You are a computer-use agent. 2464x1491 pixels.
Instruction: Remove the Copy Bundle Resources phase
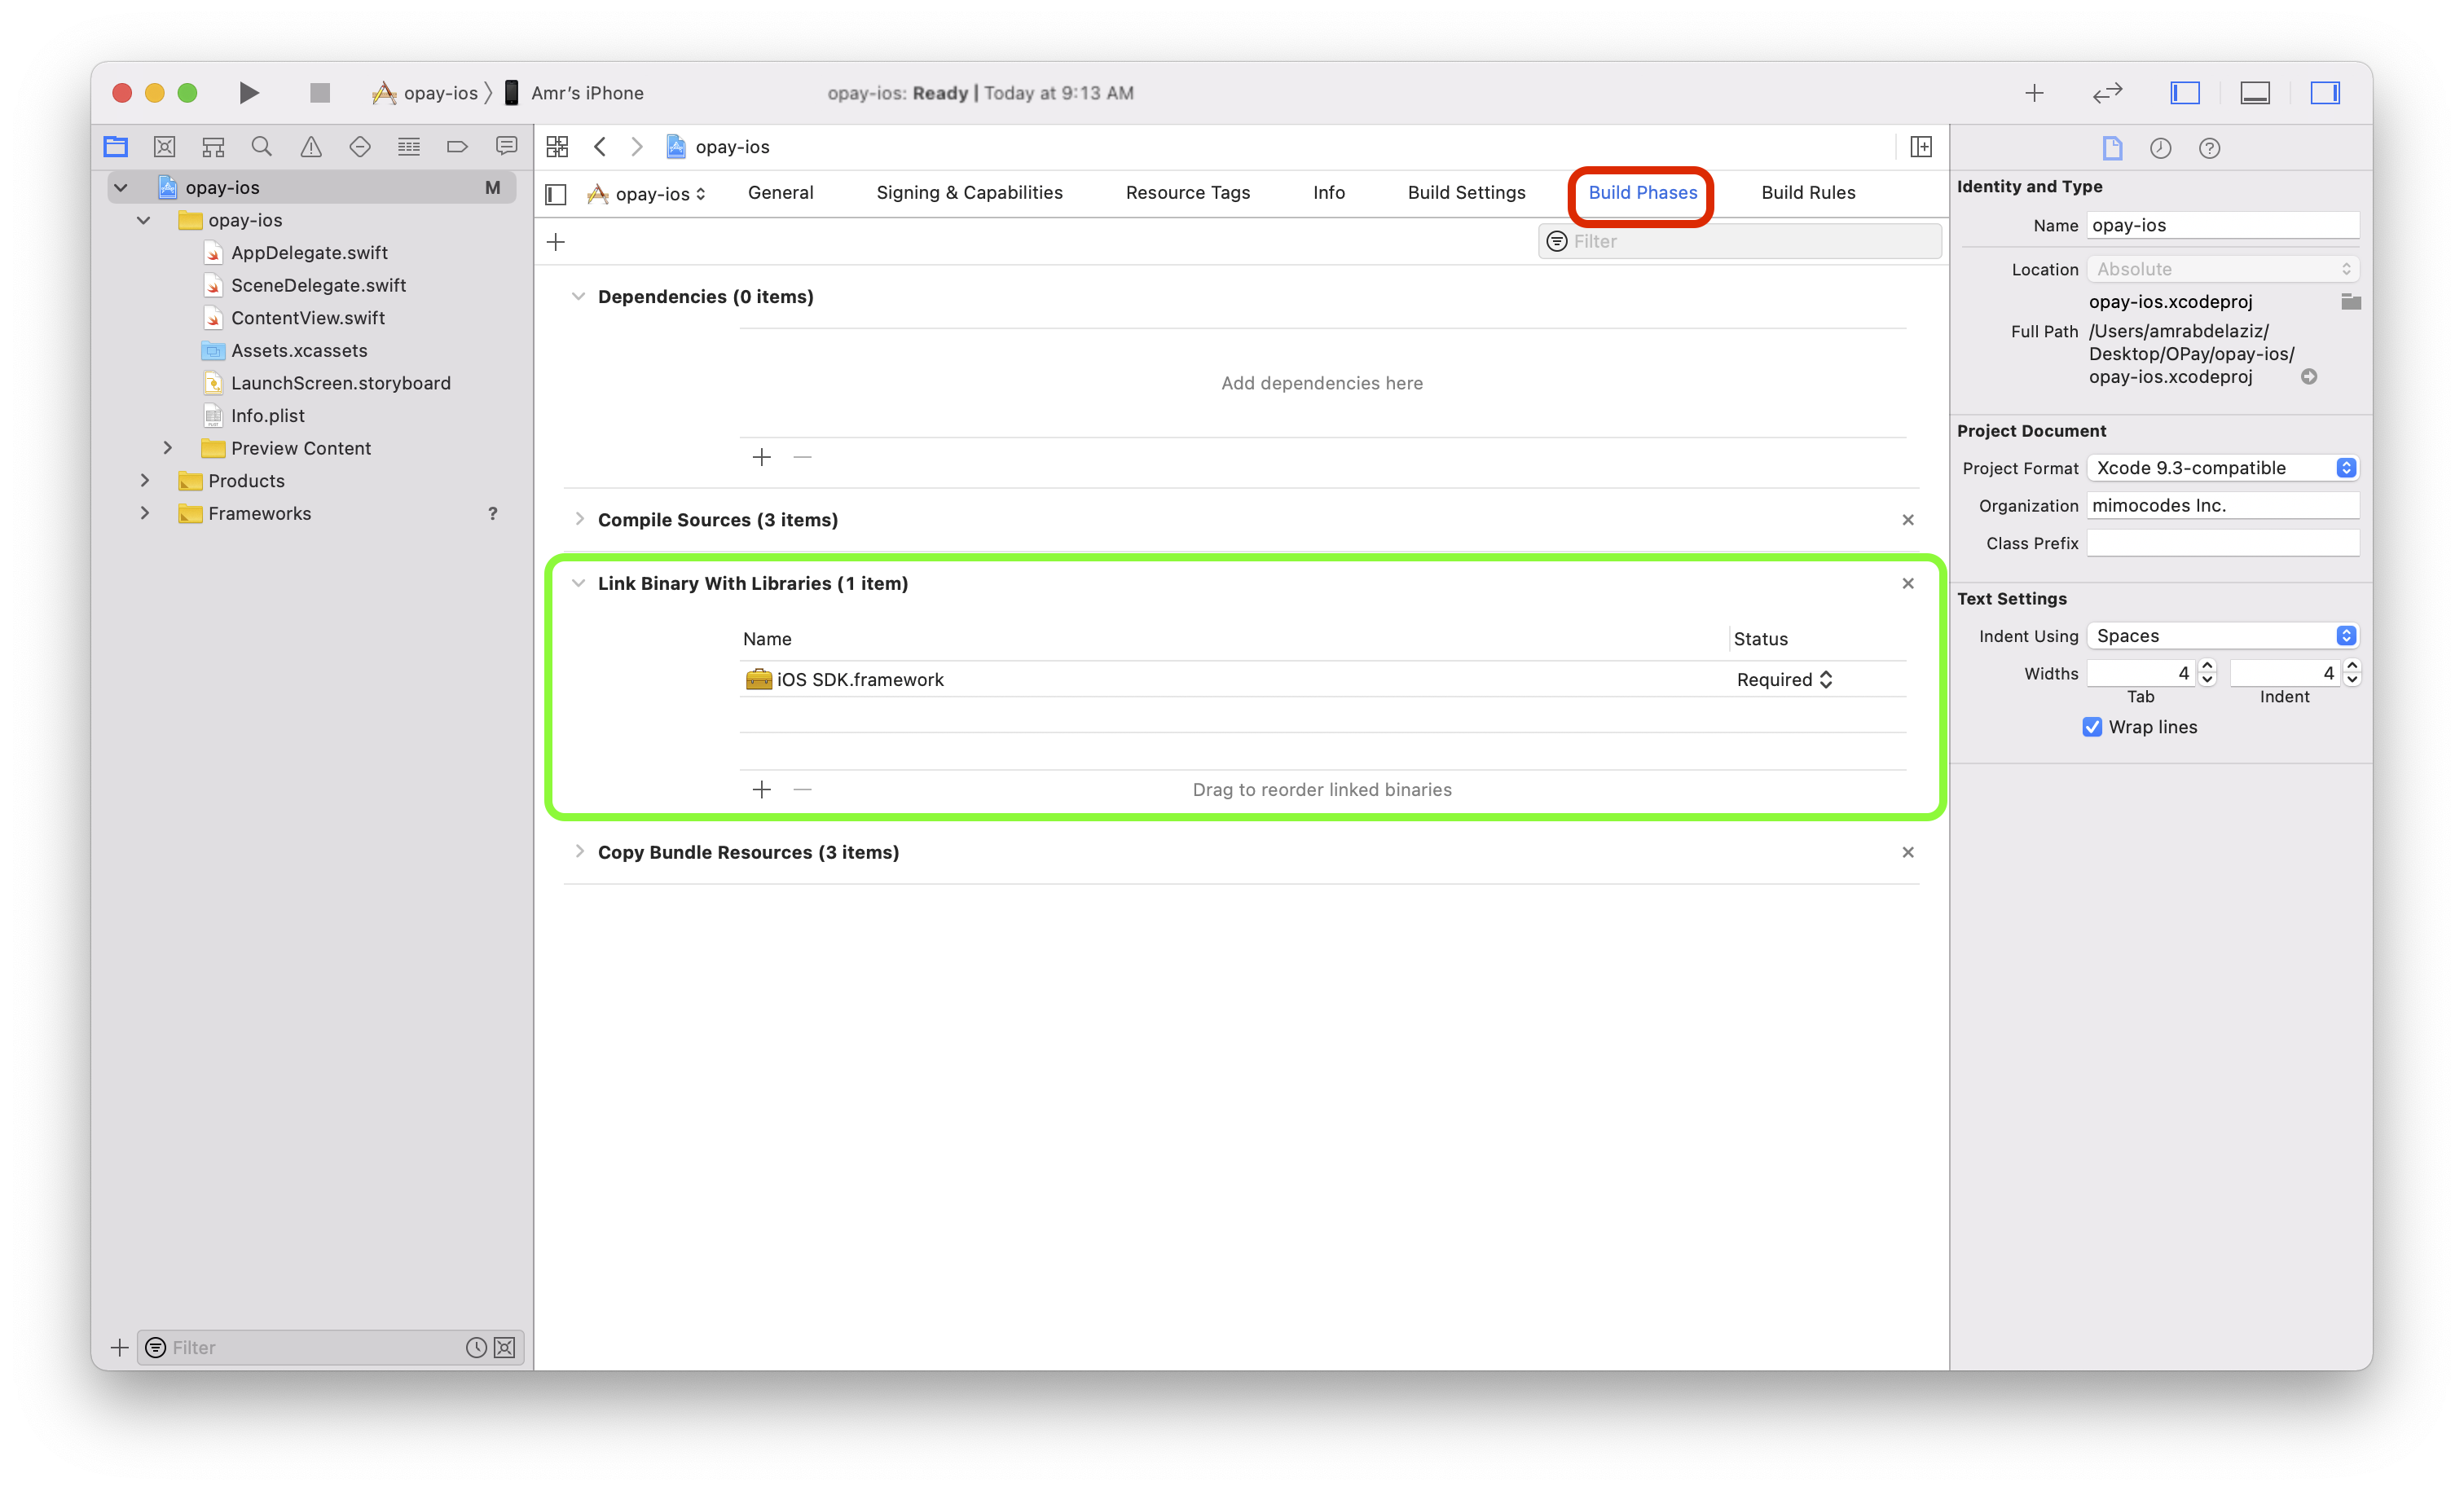point(1907,852)
